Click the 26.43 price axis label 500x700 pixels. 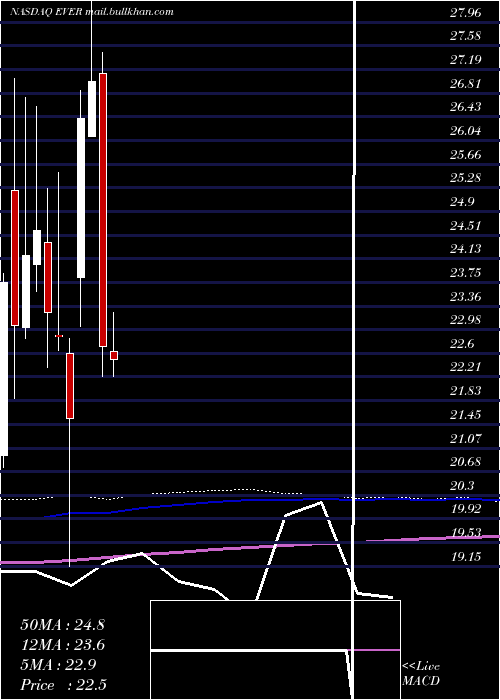[x=466, y=107]
